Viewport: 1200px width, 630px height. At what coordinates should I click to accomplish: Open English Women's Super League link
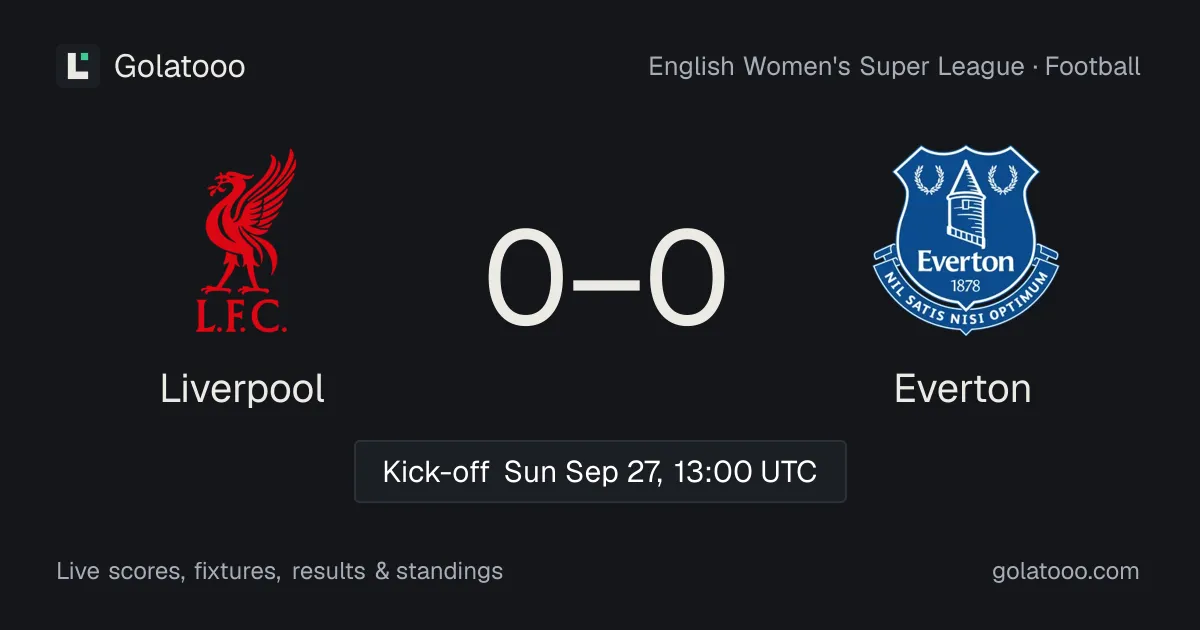click(836, 67)
